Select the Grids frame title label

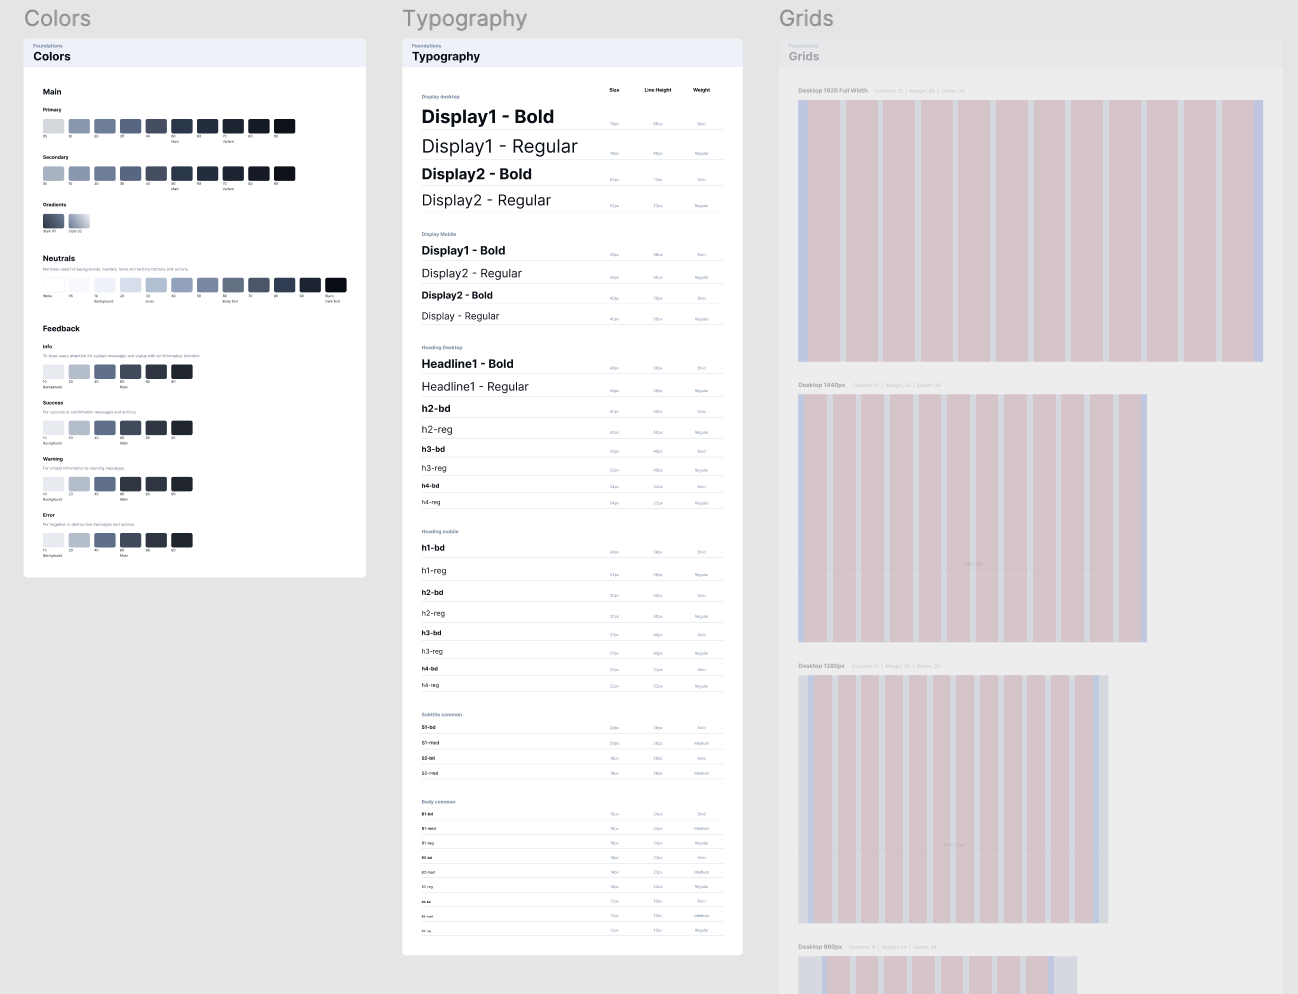click(806, 18)
